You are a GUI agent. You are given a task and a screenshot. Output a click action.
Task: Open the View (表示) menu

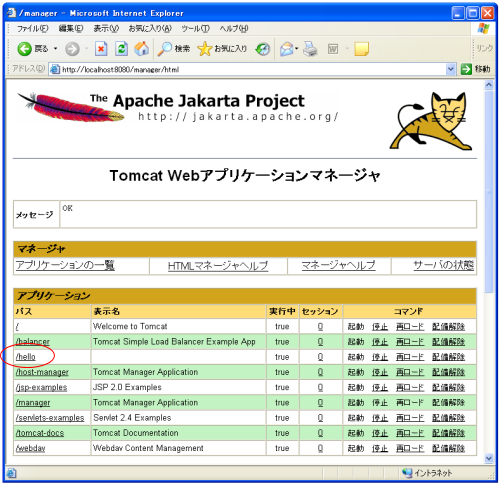pos(106,29)
